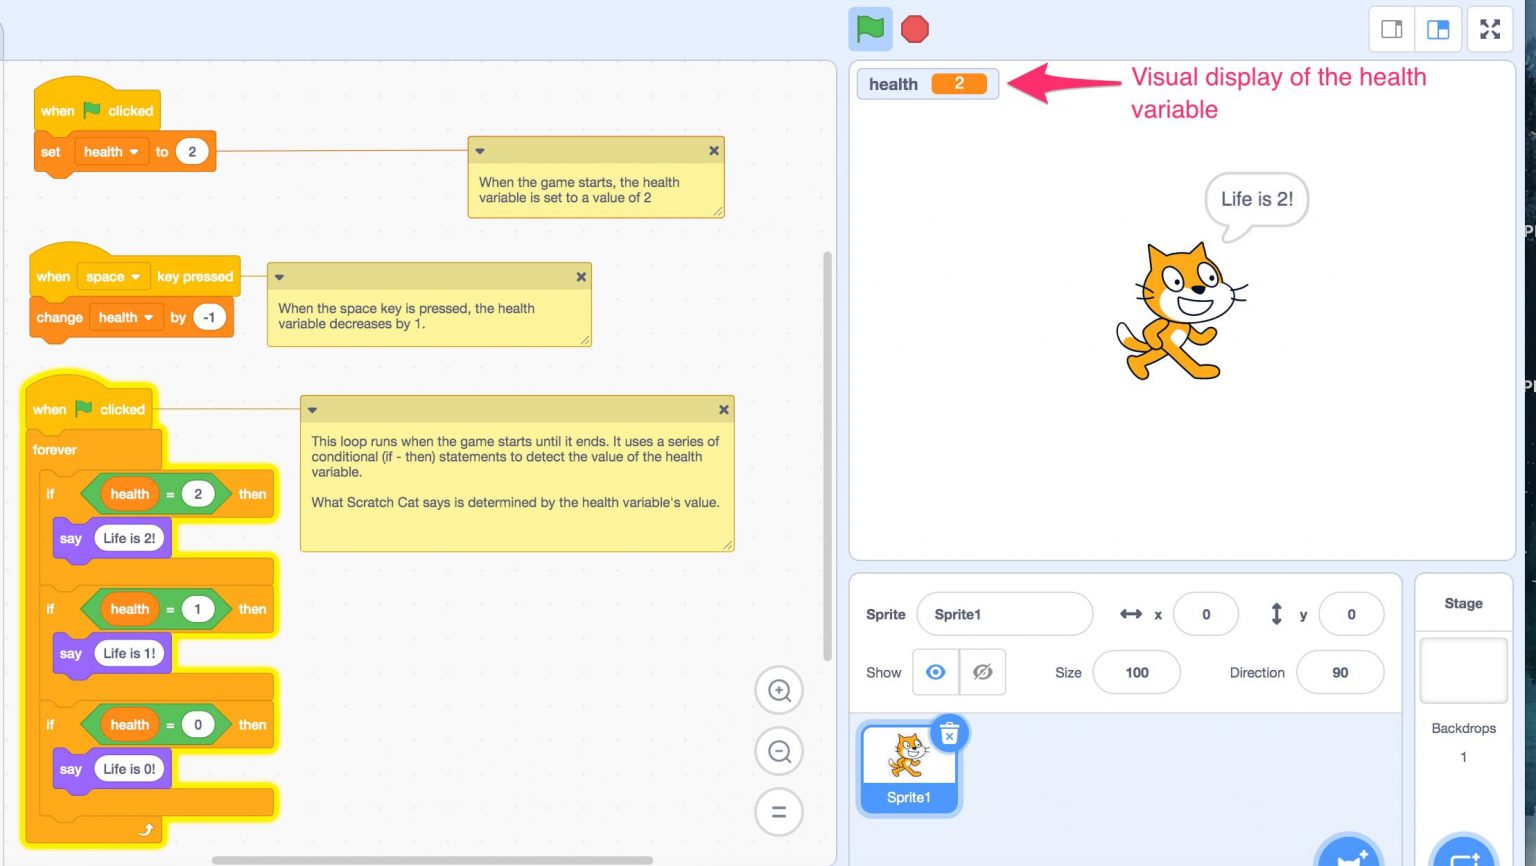Click the Size field showing 100

[1137, 672]
